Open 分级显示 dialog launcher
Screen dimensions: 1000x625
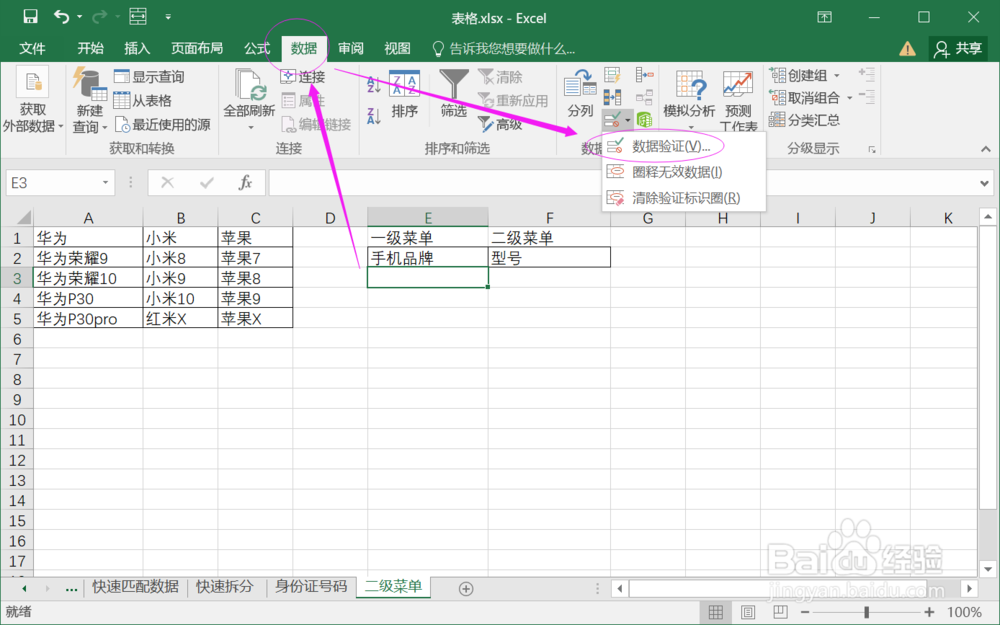(x=872, y=149)
